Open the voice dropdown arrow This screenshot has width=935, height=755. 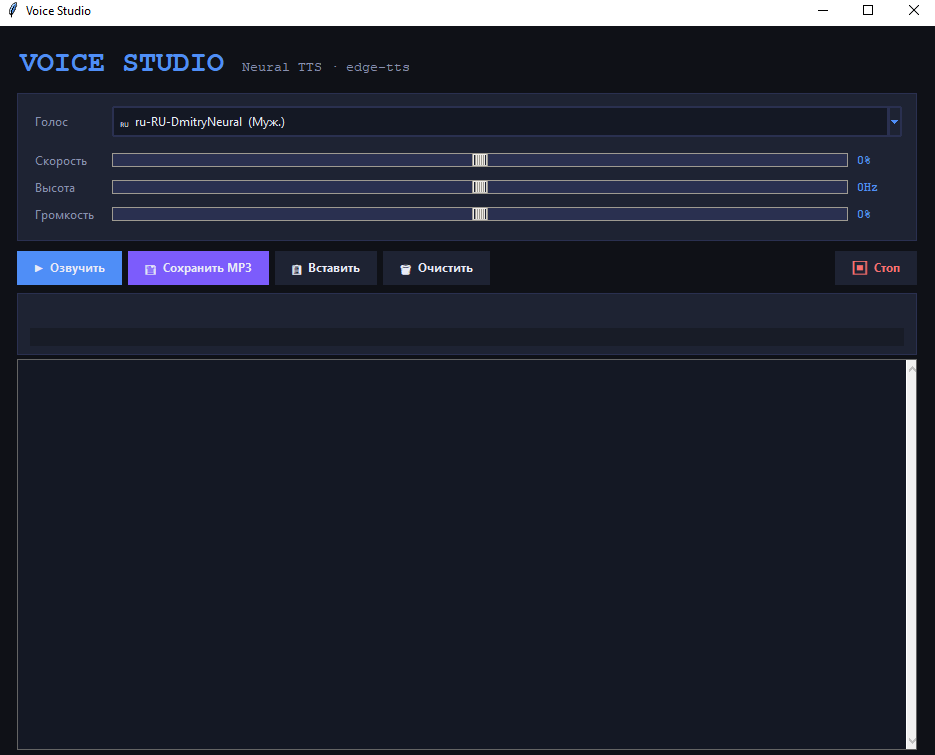tap(894, 122)
